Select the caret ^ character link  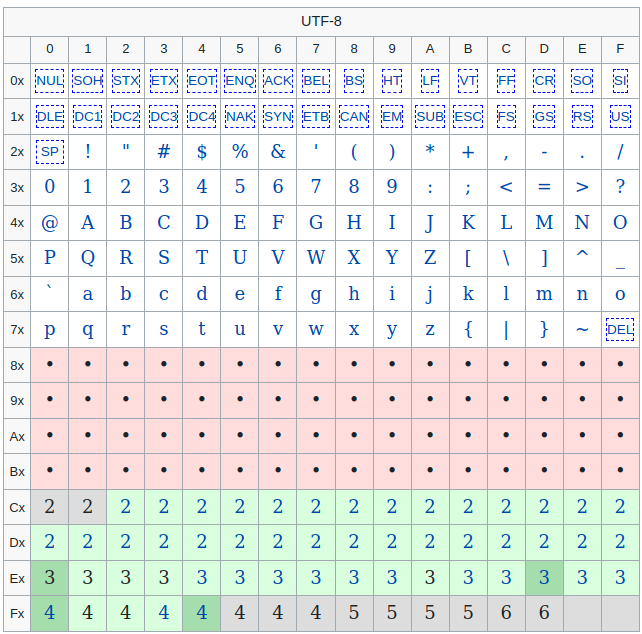click(x=582, y=254)
